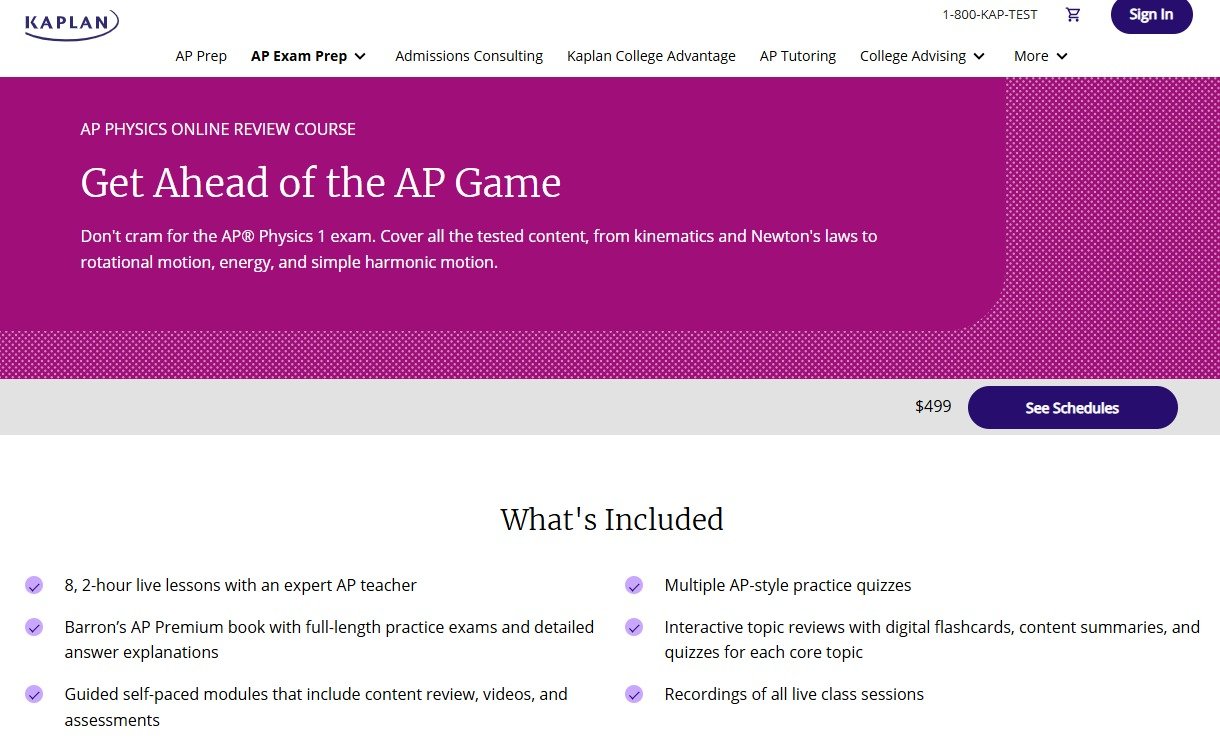Click checkmark icon beside guided self-paced modules
1220x739 pixels.
pos(34,694)
